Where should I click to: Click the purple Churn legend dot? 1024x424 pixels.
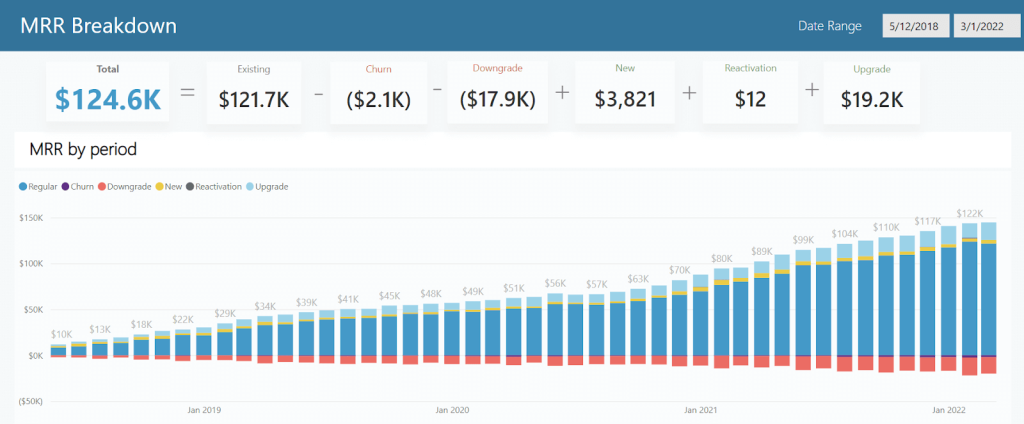coord(66,187)
